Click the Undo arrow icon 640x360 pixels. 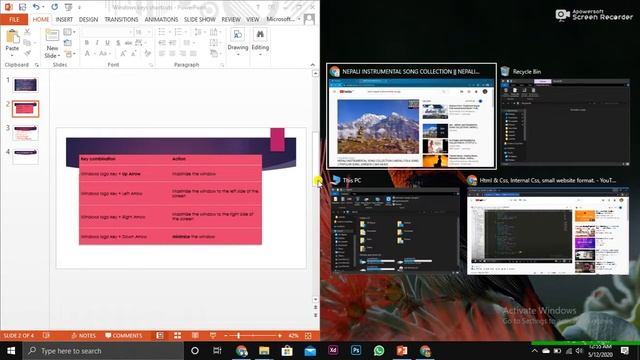tap(36, 7)
